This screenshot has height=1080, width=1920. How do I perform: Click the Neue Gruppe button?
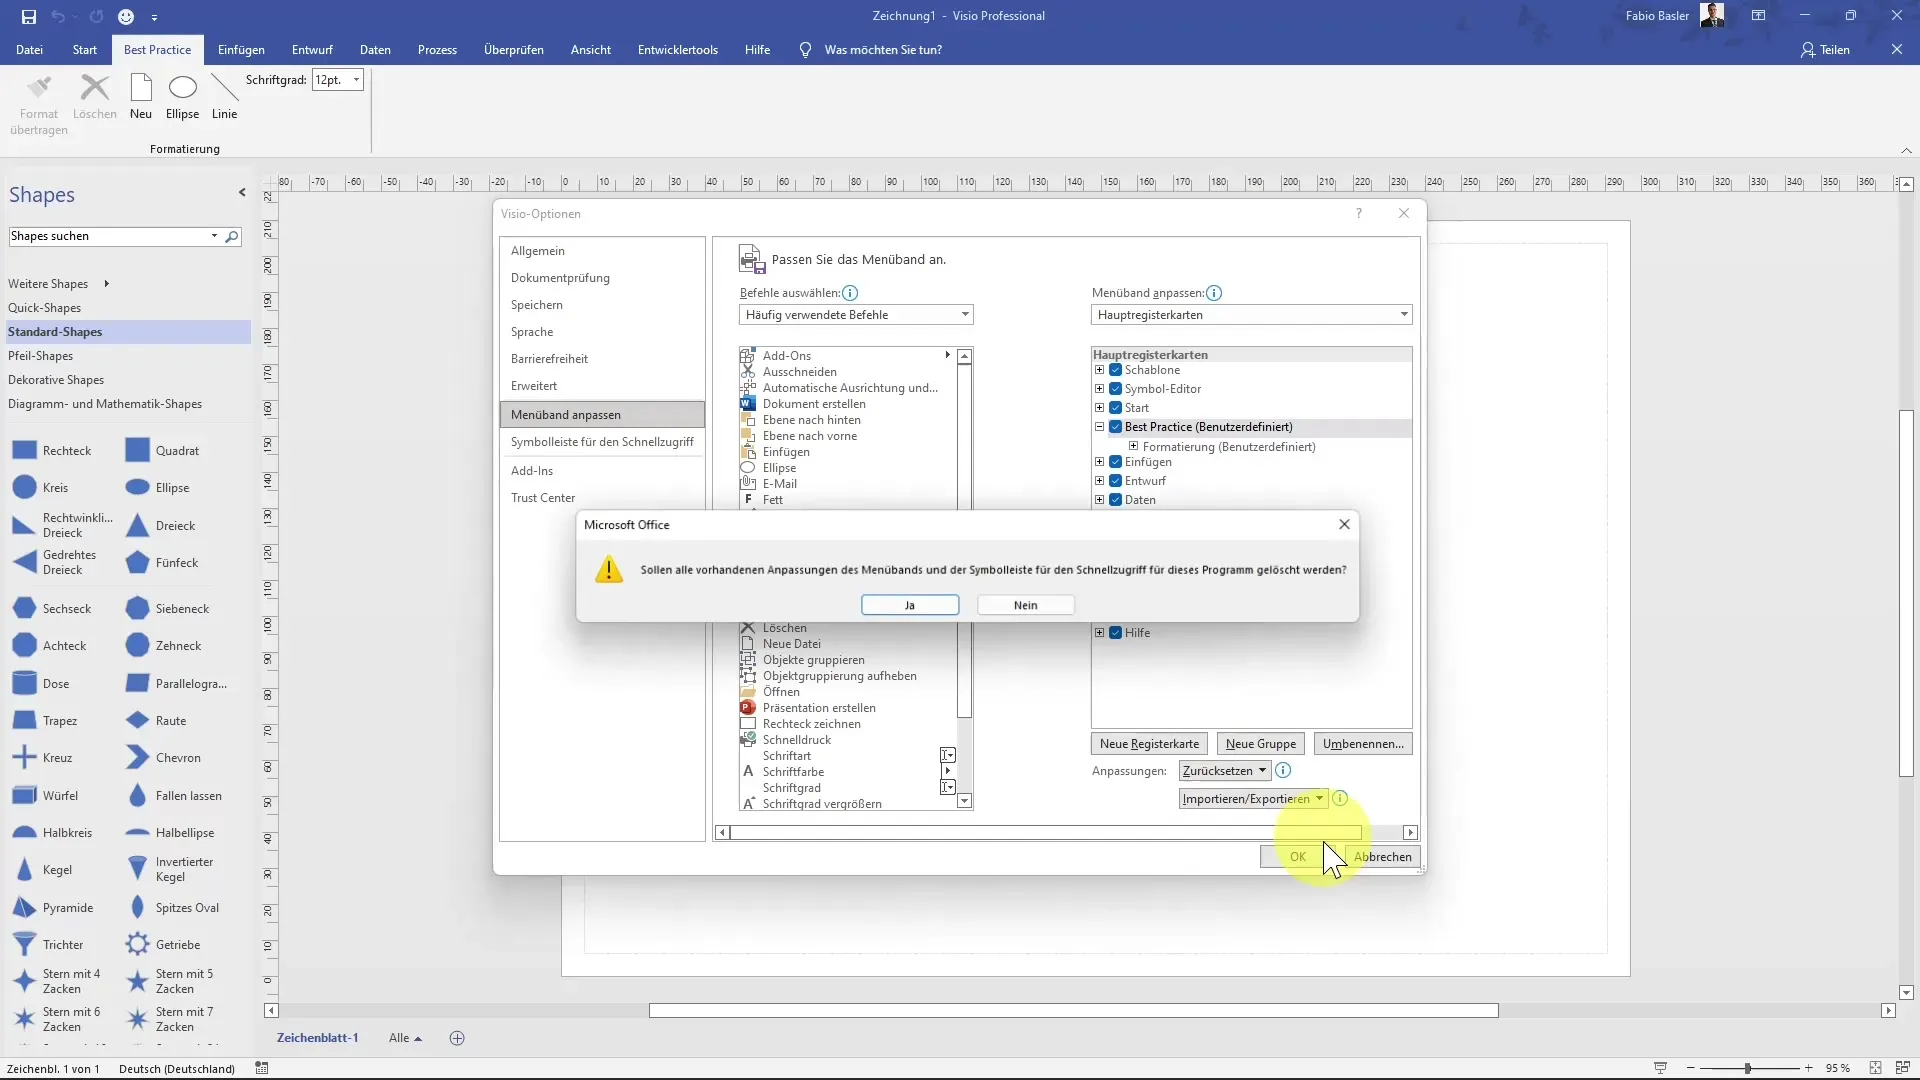click(1261, 744)
